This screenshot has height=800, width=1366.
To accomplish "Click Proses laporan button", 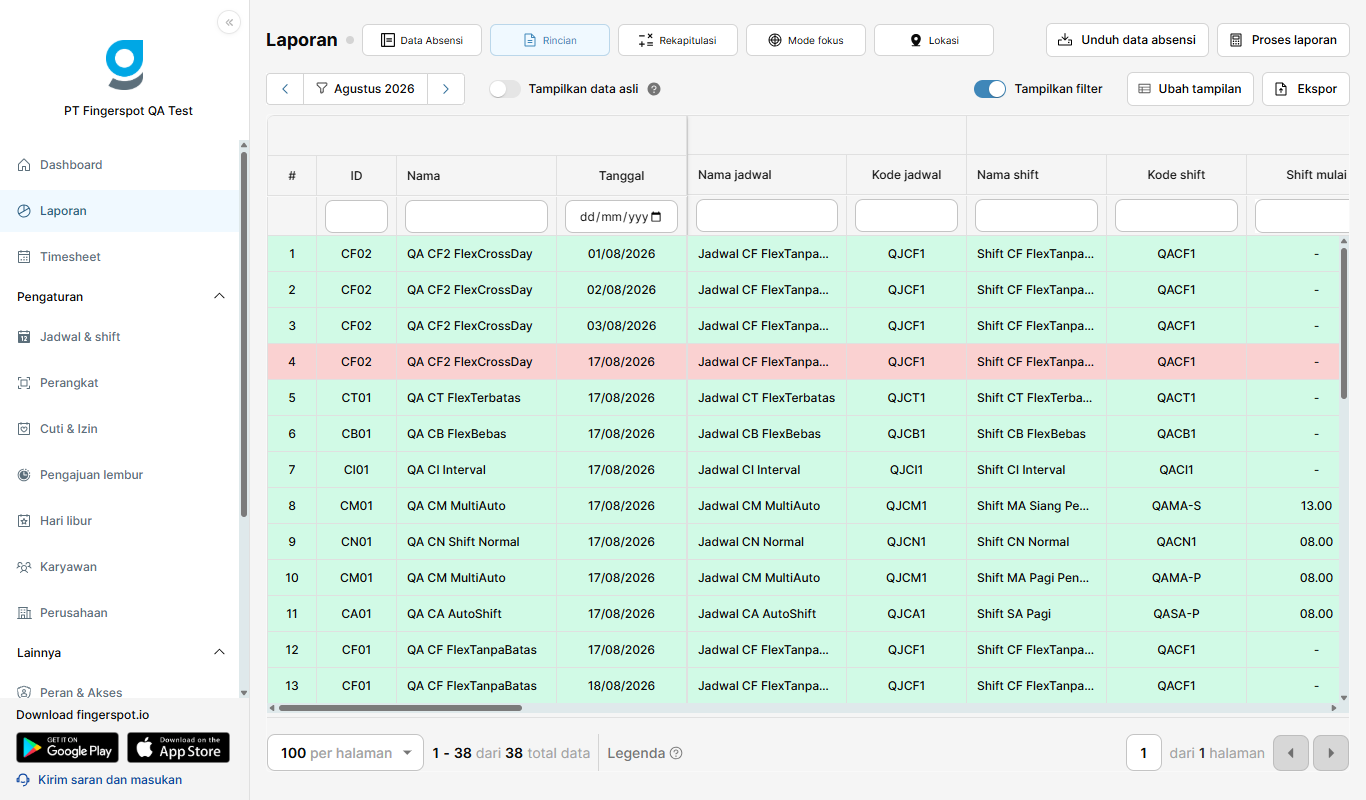I will (1283, 40).
